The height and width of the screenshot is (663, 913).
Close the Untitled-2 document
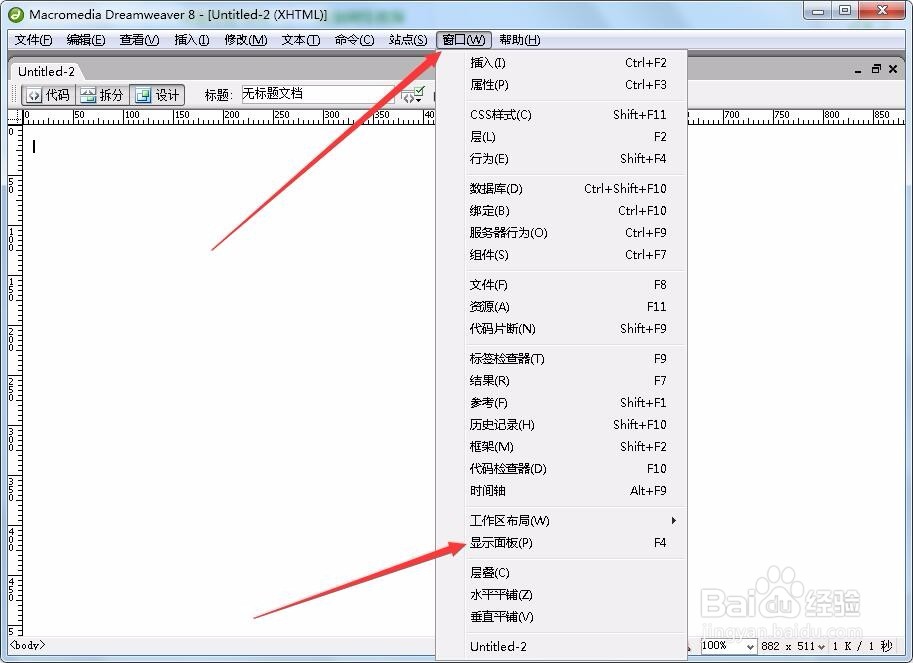893,69
